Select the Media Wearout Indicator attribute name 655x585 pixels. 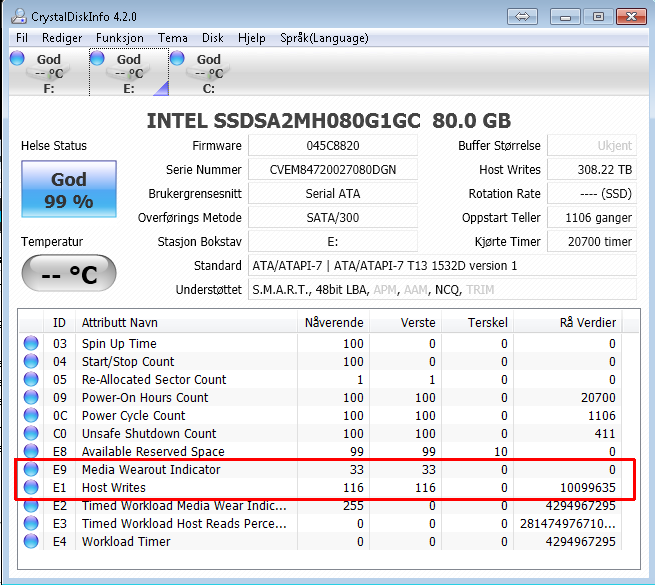click(x=151, y=470)
